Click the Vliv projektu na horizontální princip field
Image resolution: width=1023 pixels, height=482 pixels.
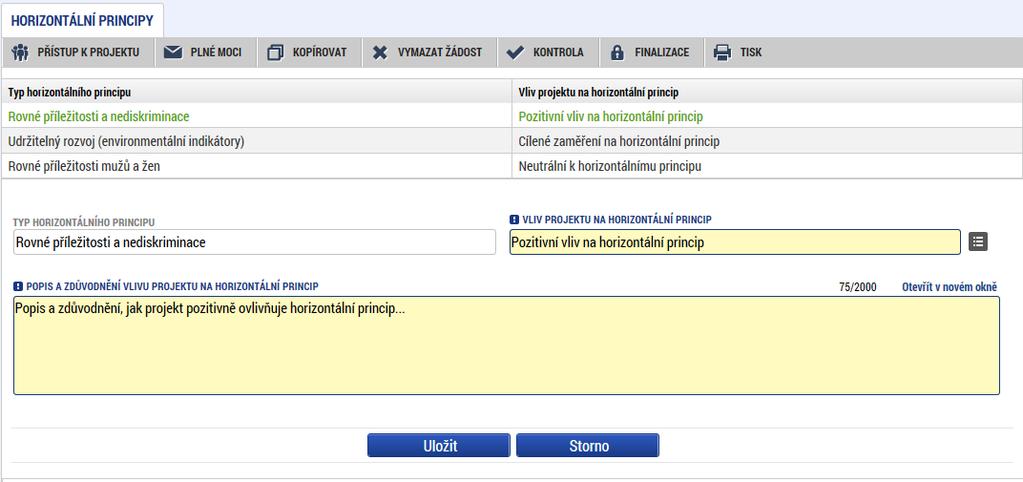[x=735, y=242]
